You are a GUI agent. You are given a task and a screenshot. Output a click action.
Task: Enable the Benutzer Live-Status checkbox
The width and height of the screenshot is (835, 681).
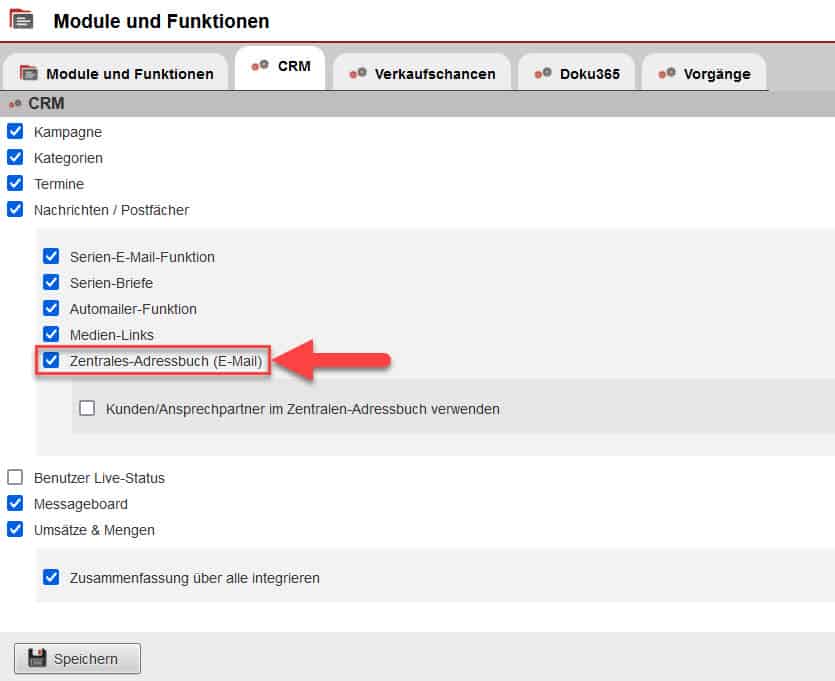[x=15, y=477]
